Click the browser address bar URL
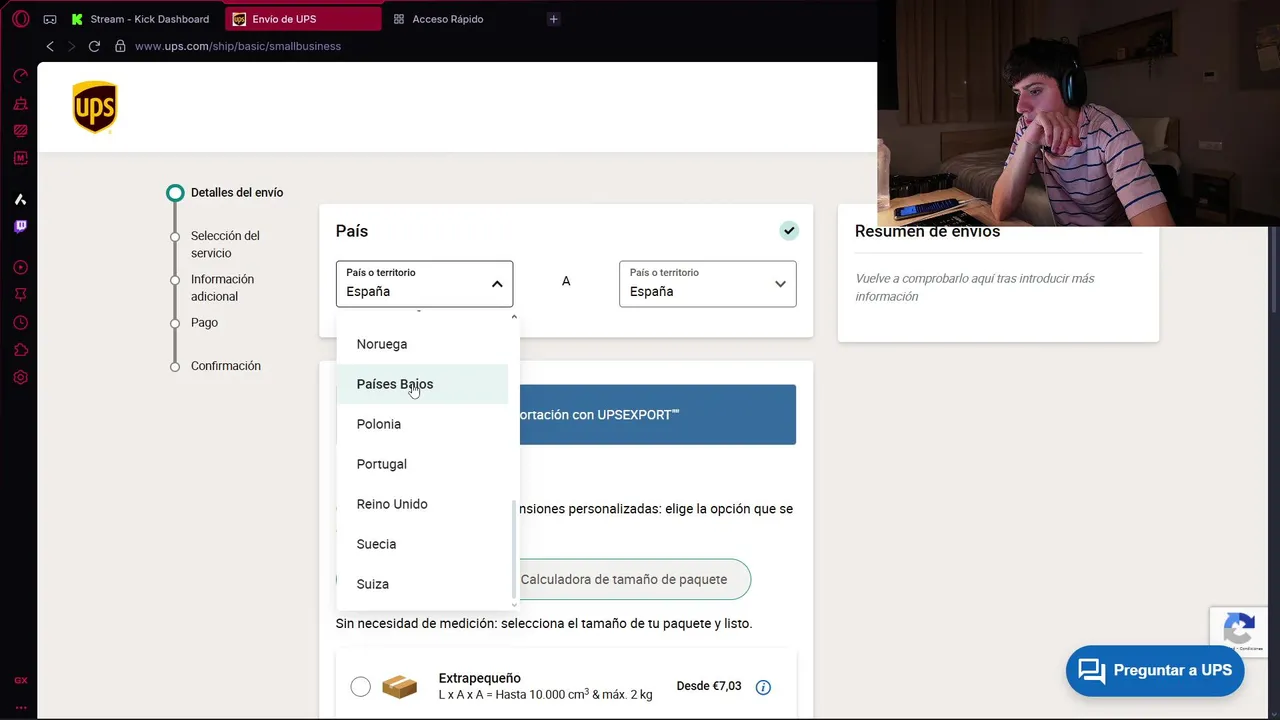Image resolution: width=1280 pixels, height=720 pixels. [238, 46]
